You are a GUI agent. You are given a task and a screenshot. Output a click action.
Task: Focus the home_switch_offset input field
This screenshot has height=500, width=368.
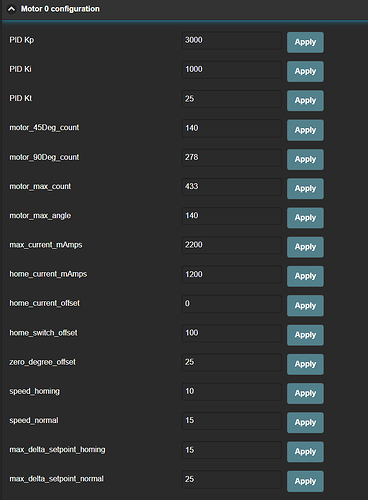click(232, 333)
